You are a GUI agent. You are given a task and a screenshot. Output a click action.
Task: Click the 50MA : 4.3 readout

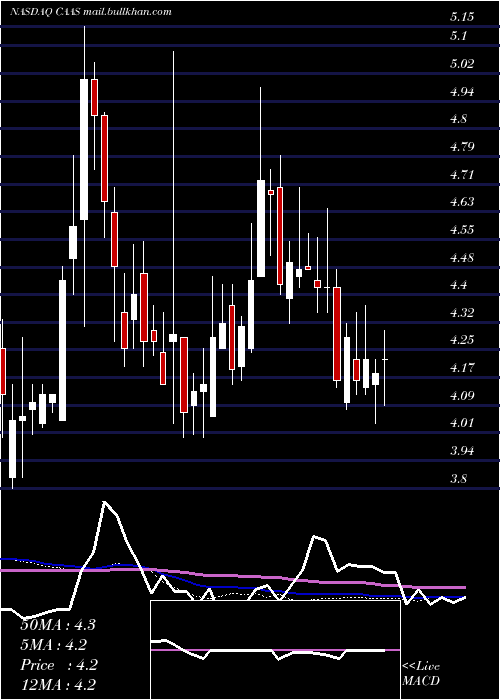tap(58, 625)
